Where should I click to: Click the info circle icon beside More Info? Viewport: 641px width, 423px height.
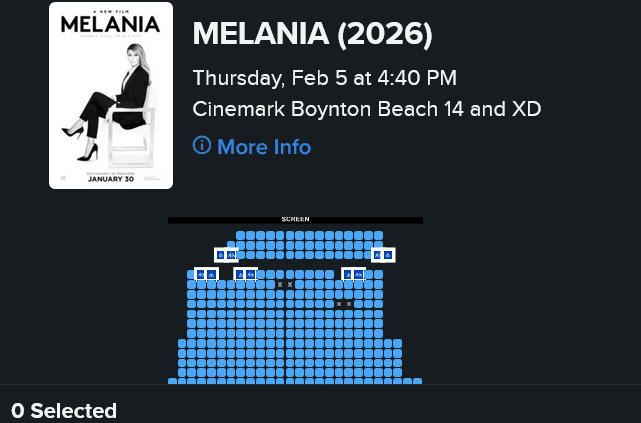(202, 146)
